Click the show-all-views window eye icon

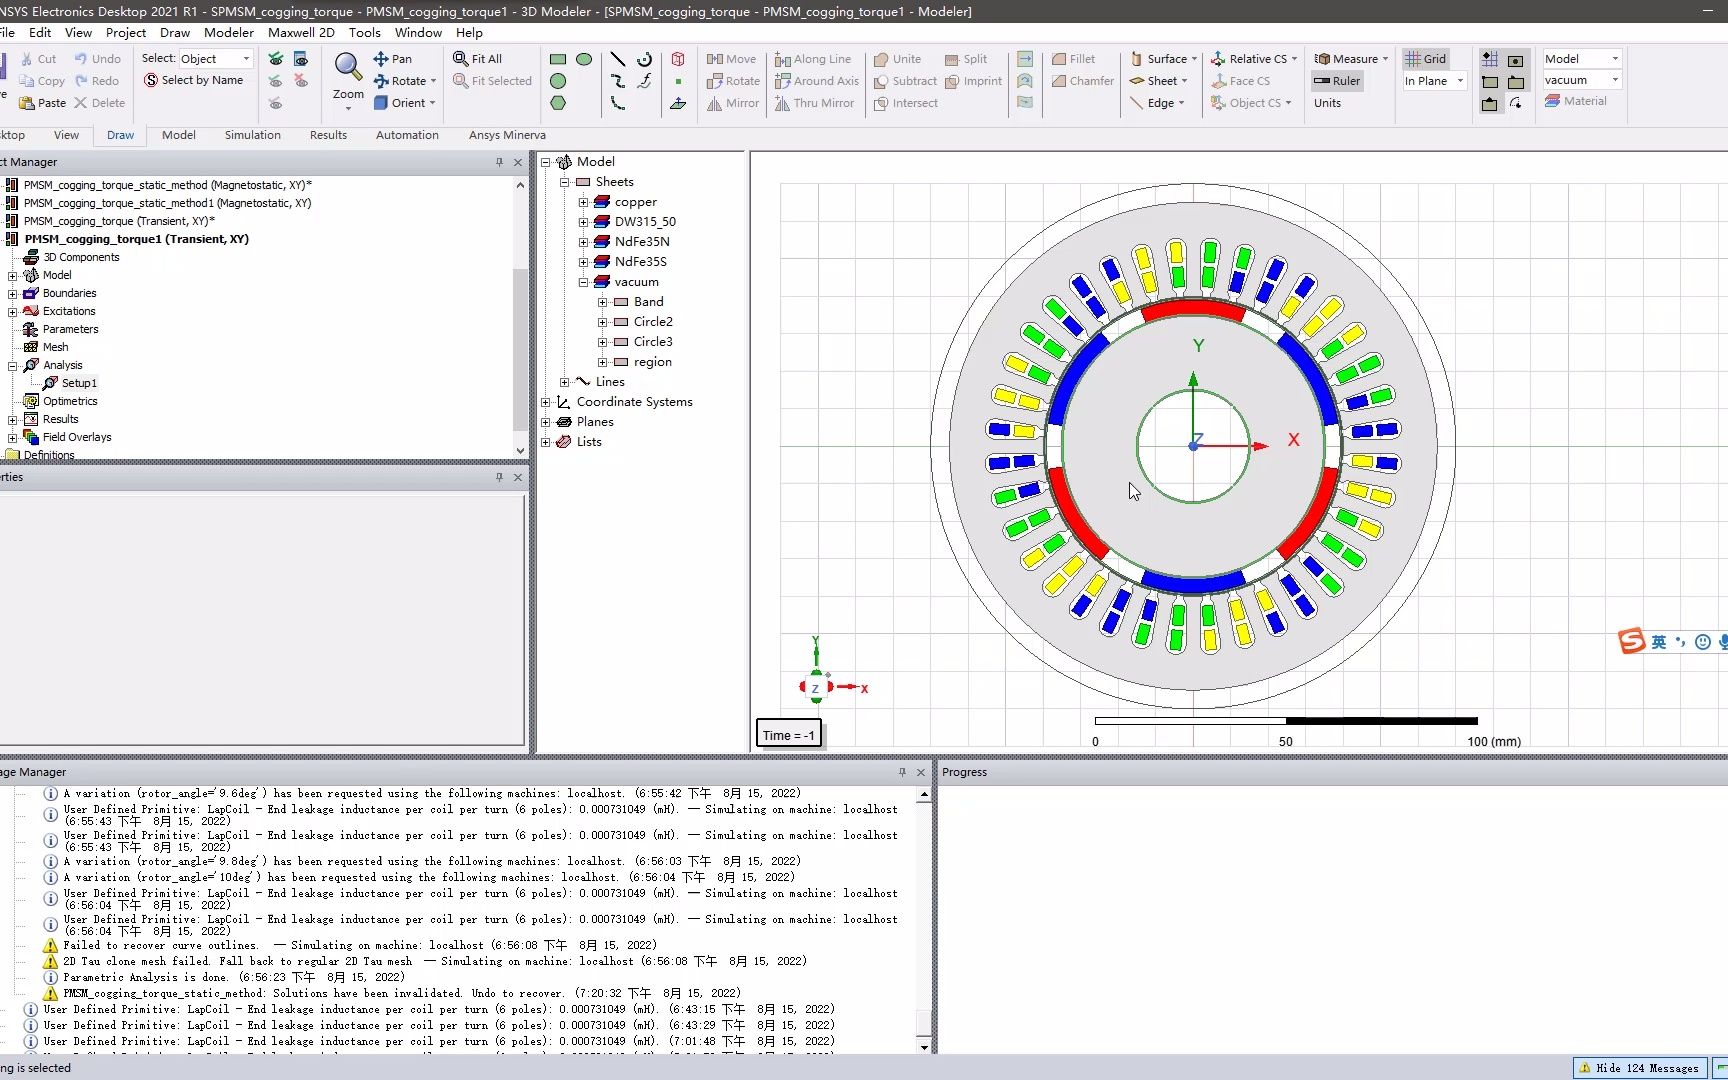(301, 59)
